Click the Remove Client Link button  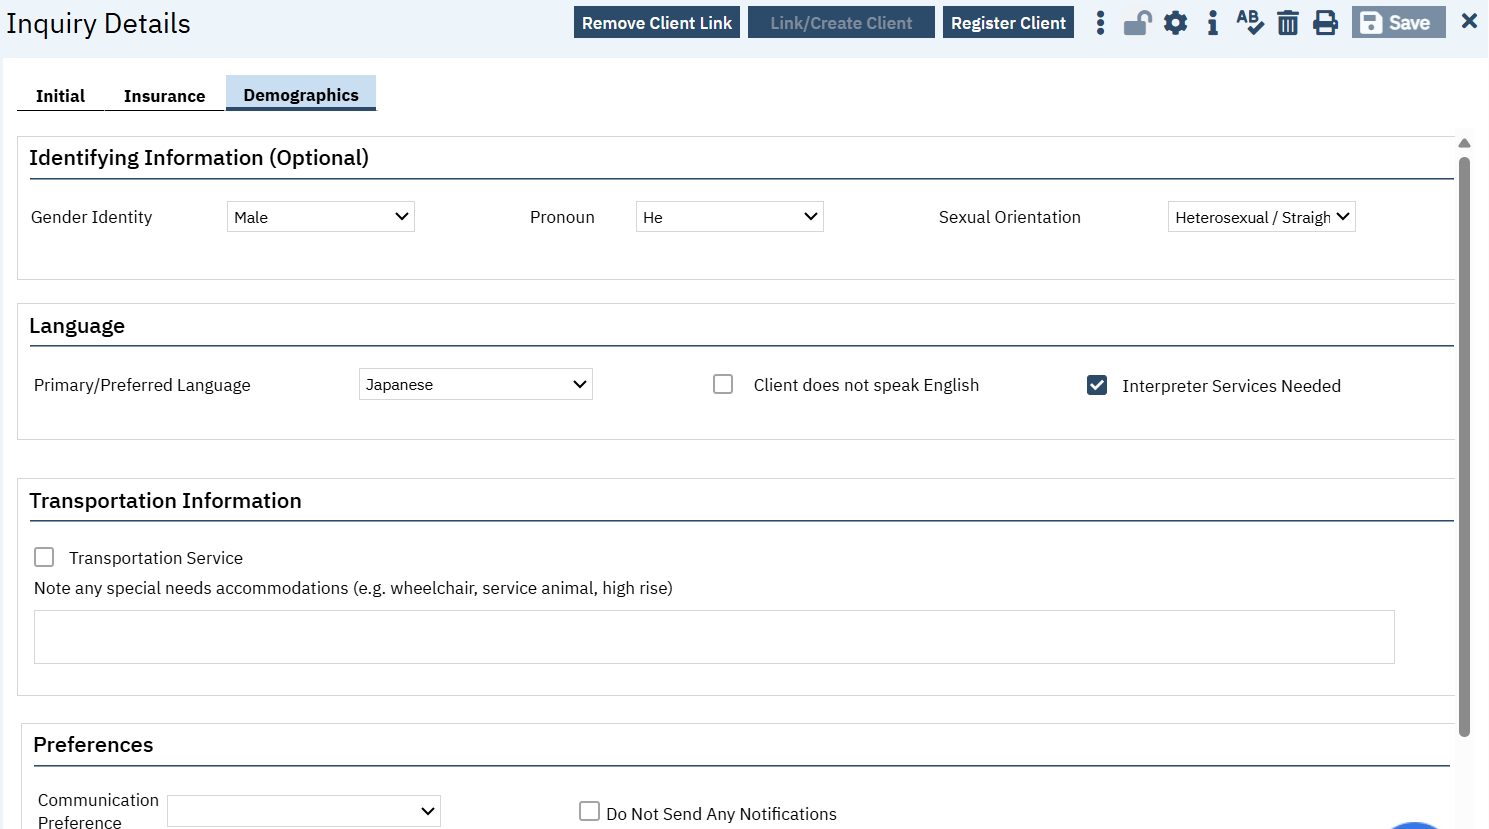(656, 23)
